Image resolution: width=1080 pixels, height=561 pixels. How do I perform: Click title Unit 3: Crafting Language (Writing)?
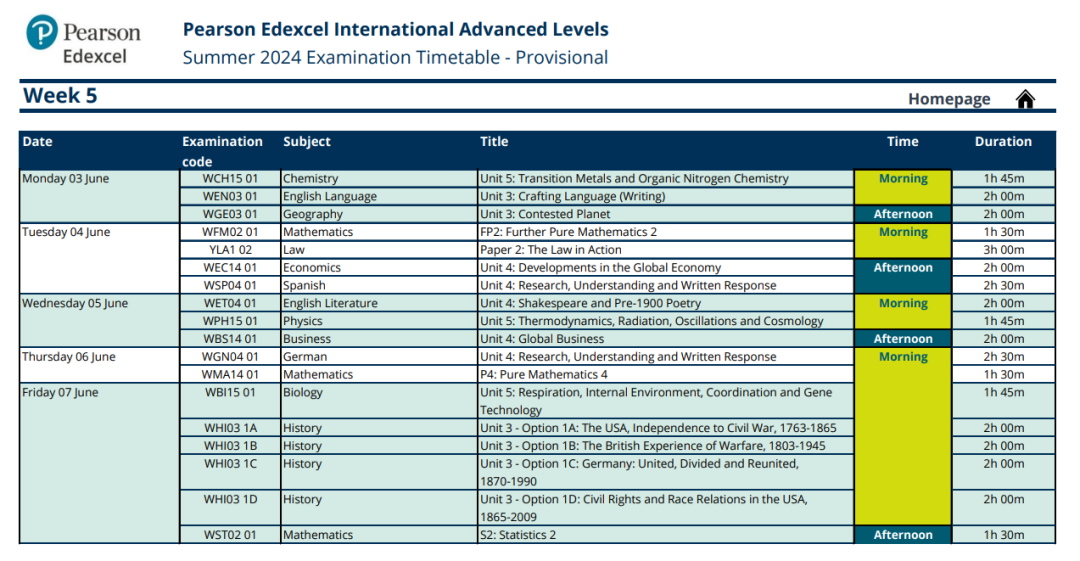pyautogui.click(x=572, y=196)
